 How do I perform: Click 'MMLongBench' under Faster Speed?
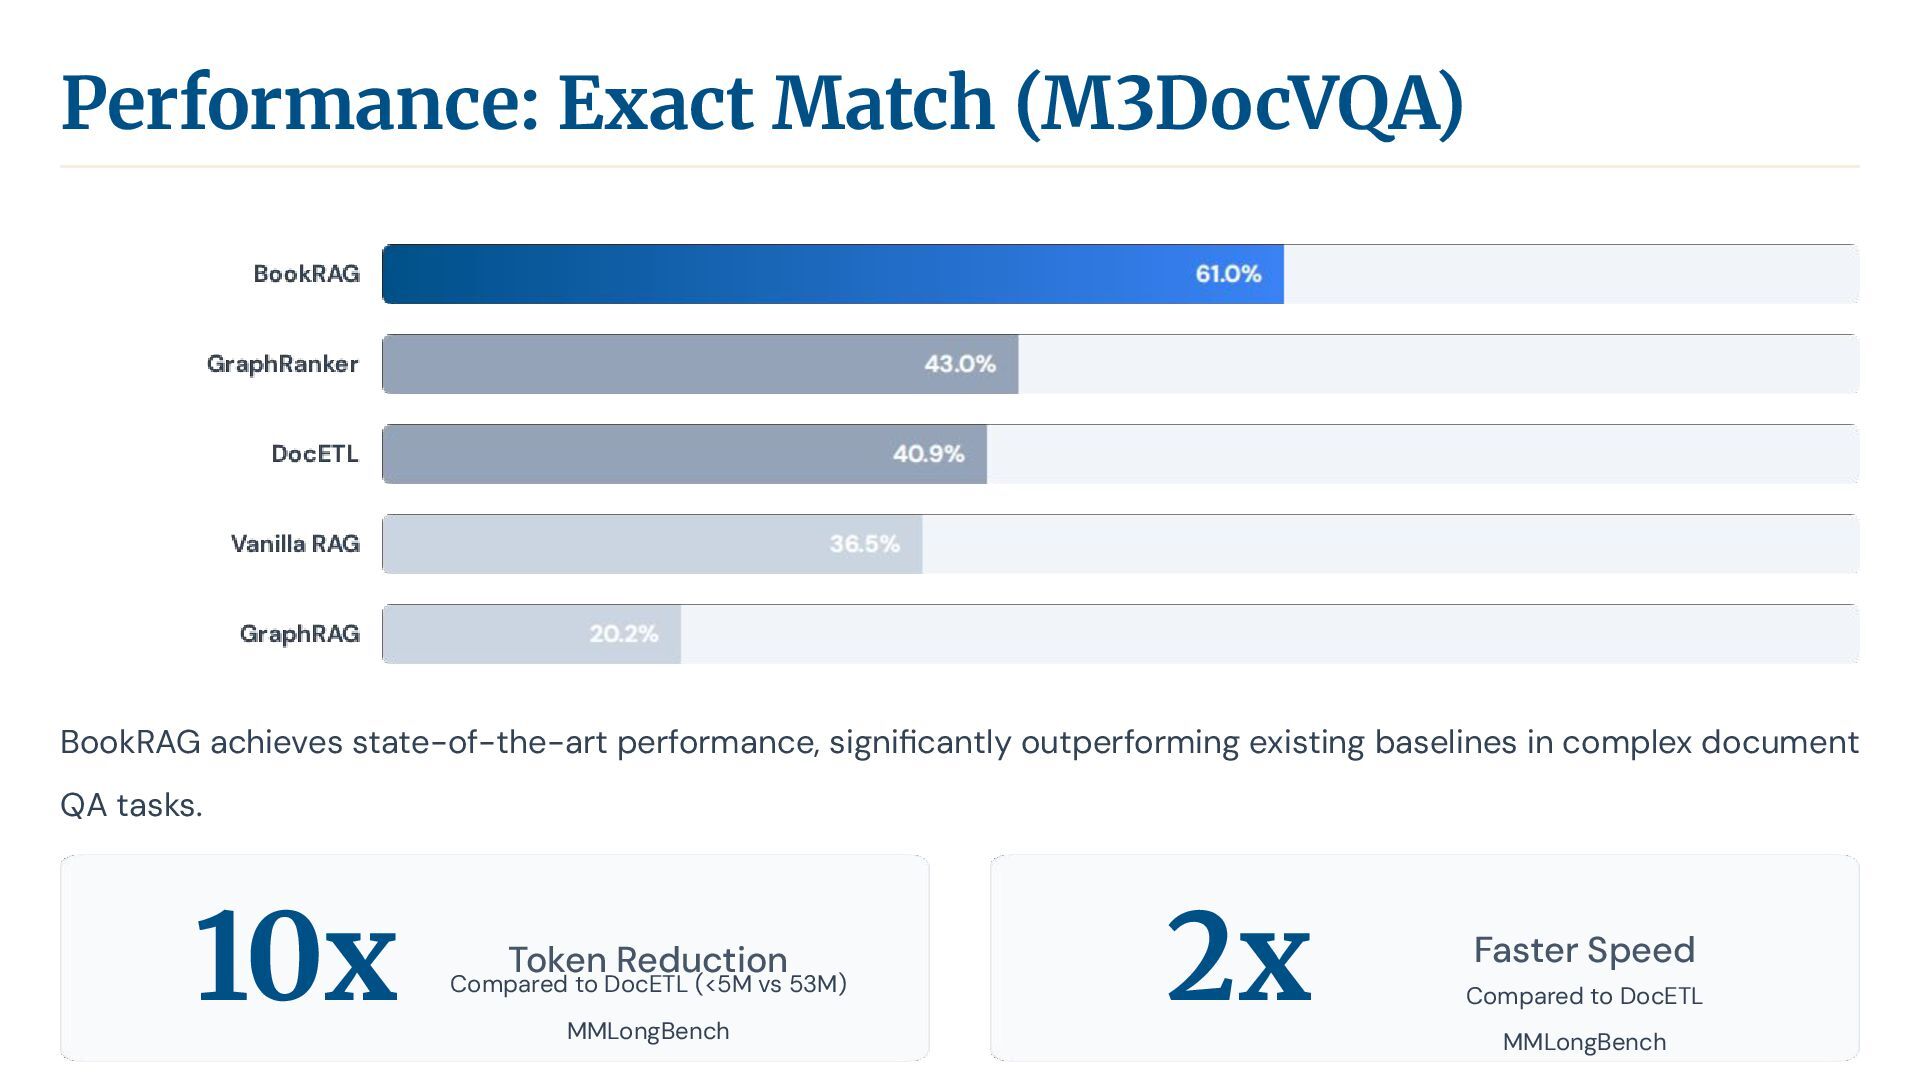(1584, 1042)
